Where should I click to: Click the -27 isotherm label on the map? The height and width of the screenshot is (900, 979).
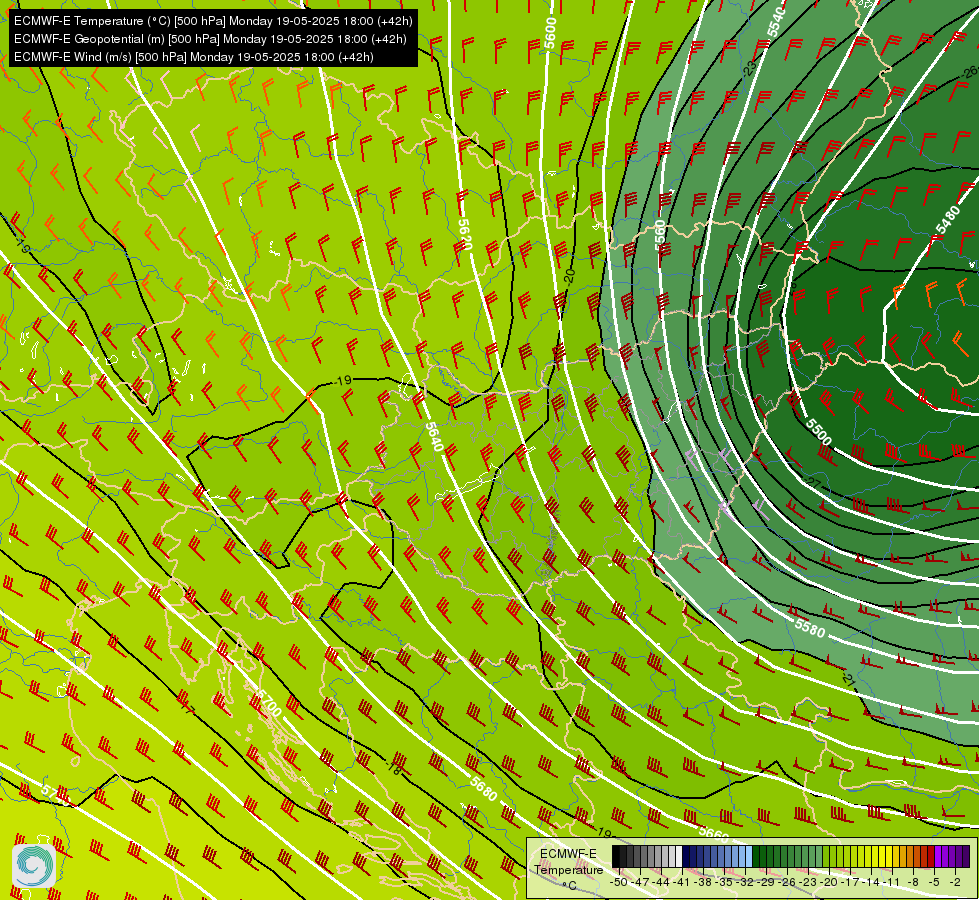coord(812,482)
